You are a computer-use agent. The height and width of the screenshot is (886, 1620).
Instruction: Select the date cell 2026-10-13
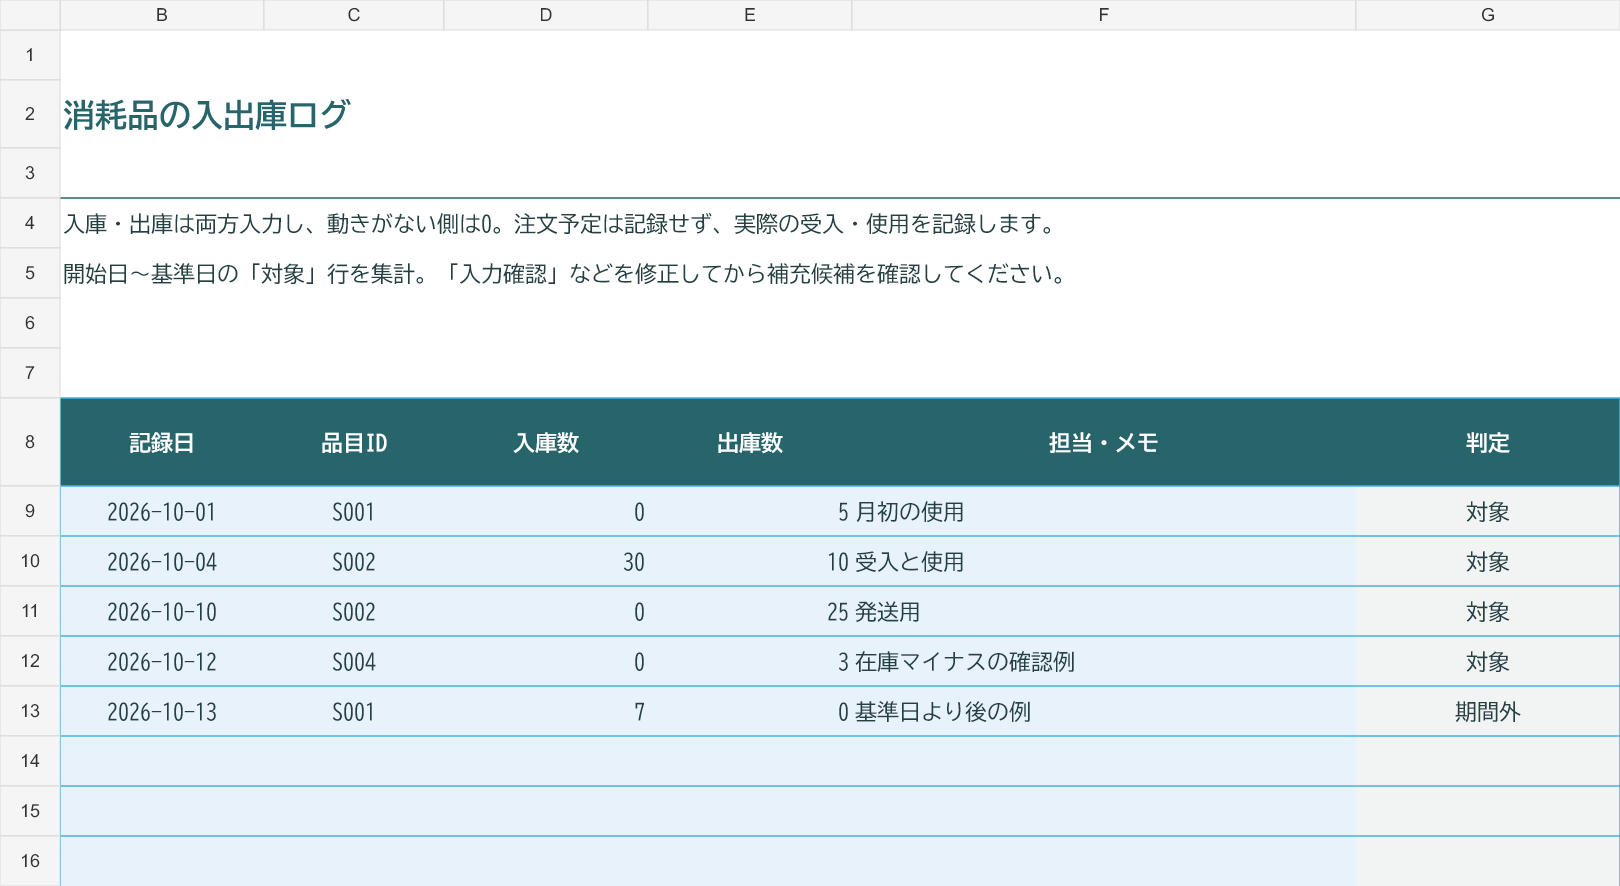click(x=162, y=712)
